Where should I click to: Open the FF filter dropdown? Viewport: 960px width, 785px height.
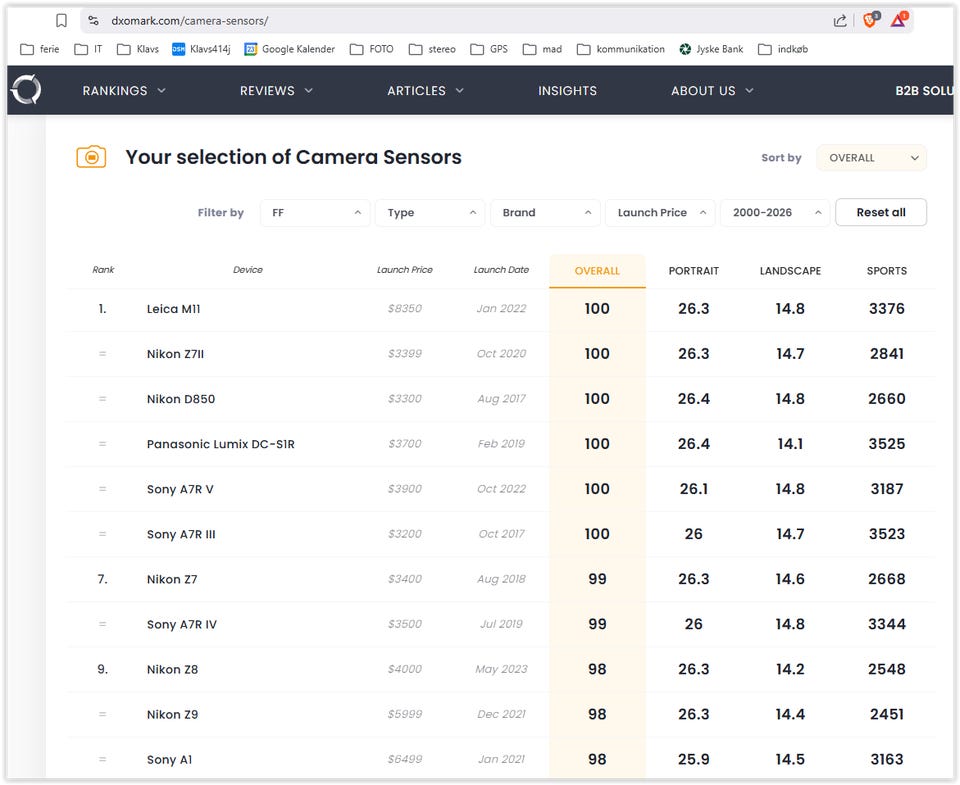tap(315, 213)
